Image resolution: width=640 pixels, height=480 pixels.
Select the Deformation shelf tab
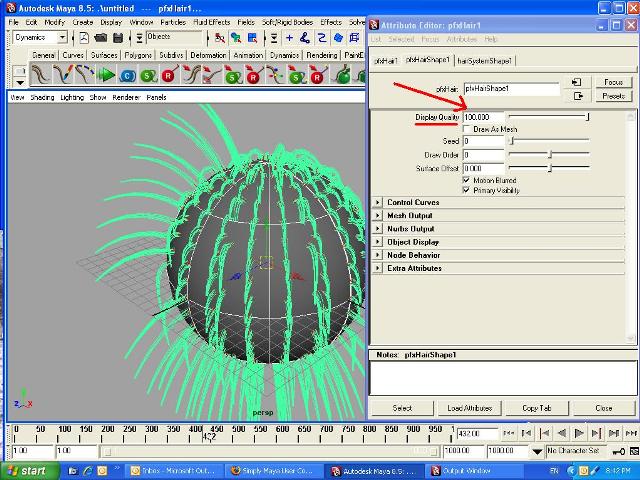[x=208, y=55]
